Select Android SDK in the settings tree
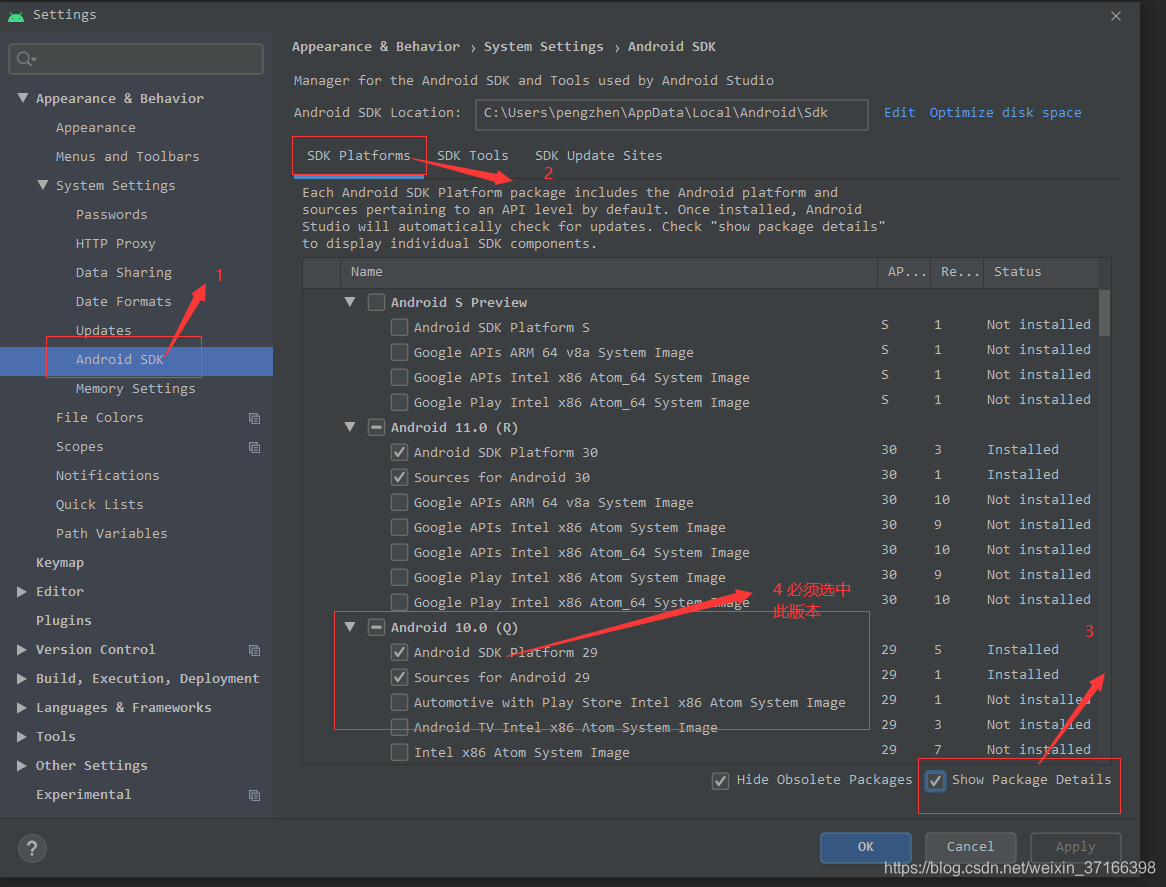The width and height of the screenshot is (1166, 887). tap(120, 360)
